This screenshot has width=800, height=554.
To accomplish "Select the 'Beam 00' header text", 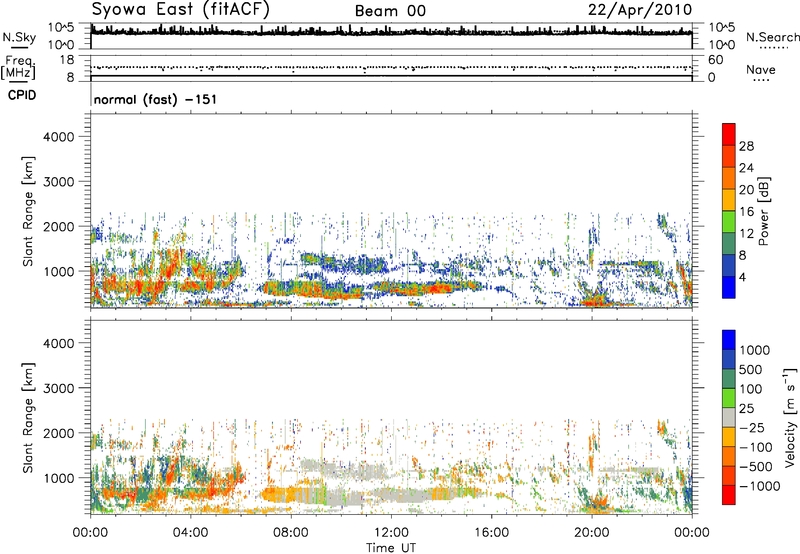I will (390, 11).
